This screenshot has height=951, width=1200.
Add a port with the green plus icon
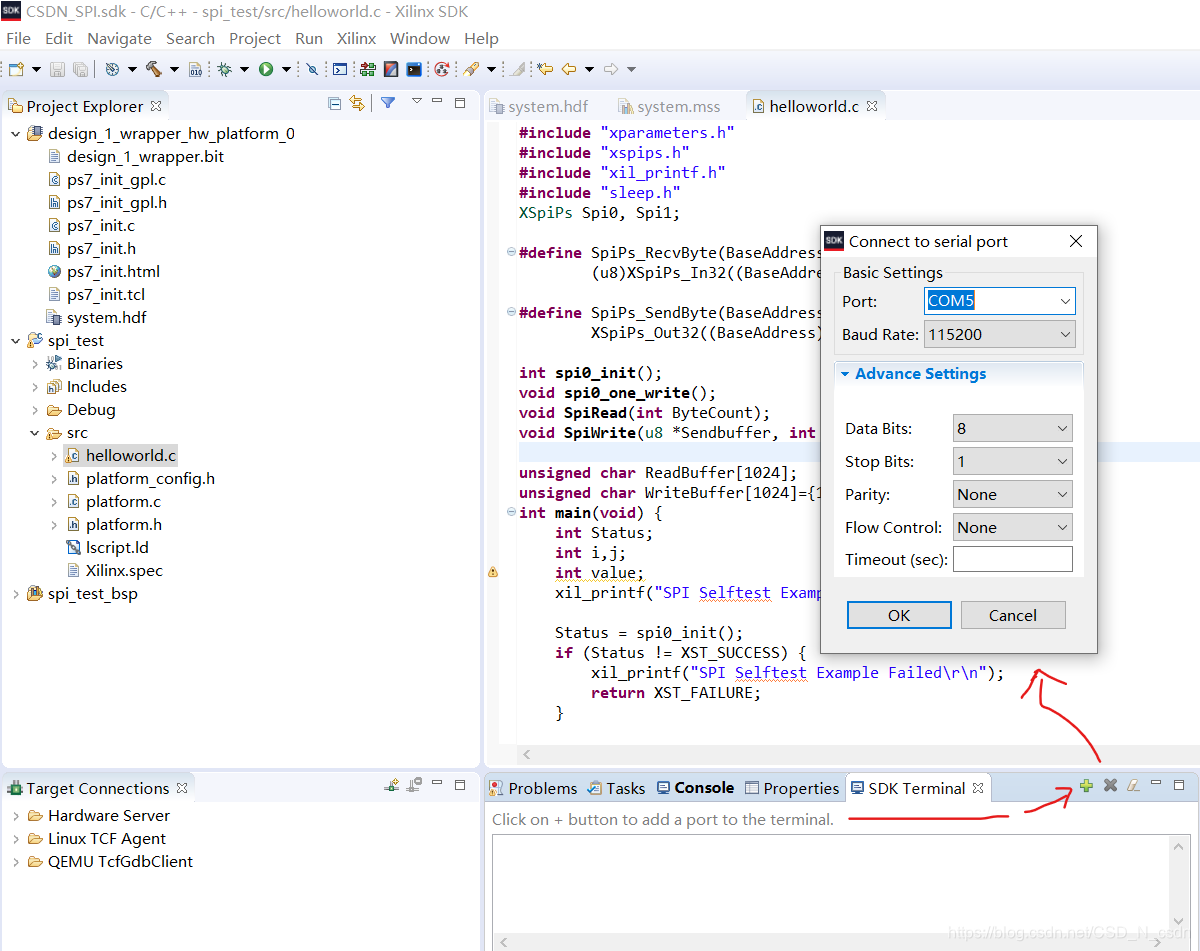click(1086, 786)
